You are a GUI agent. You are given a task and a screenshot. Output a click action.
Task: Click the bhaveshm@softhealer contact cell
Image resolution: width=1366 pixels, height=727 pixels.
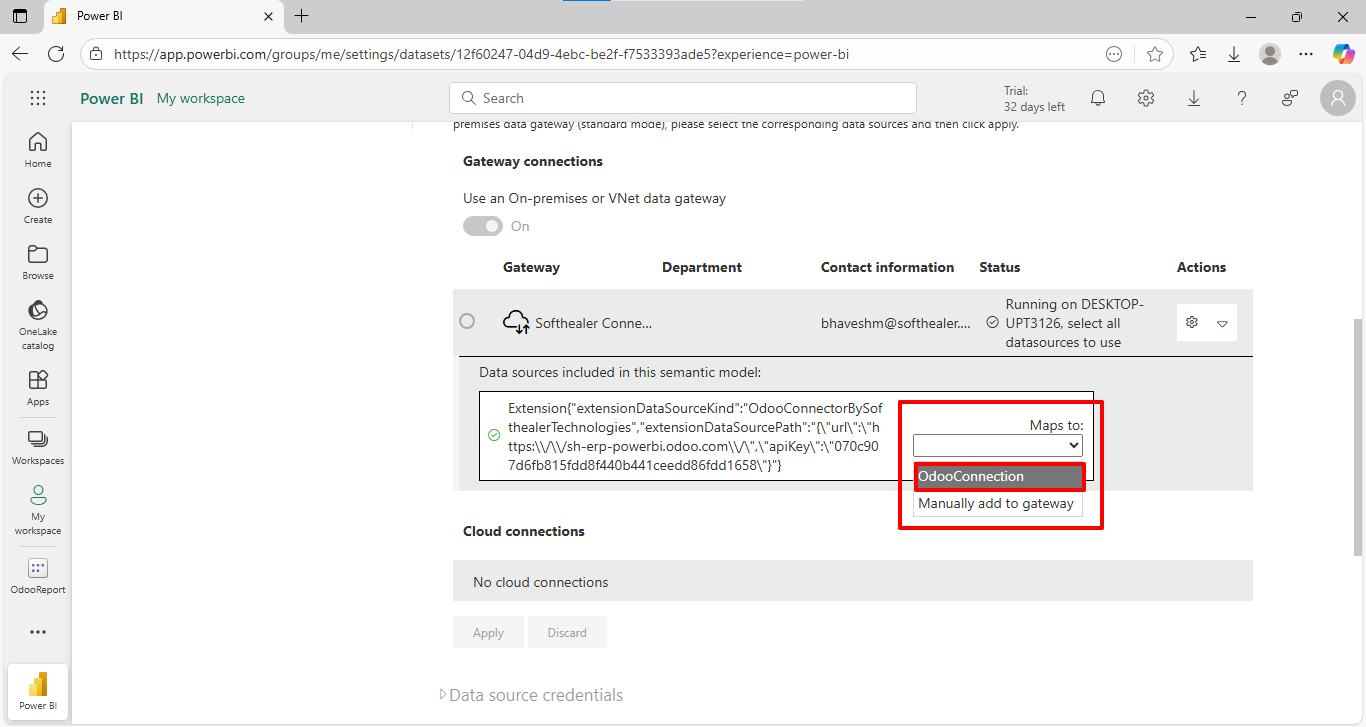pos(896,323)
